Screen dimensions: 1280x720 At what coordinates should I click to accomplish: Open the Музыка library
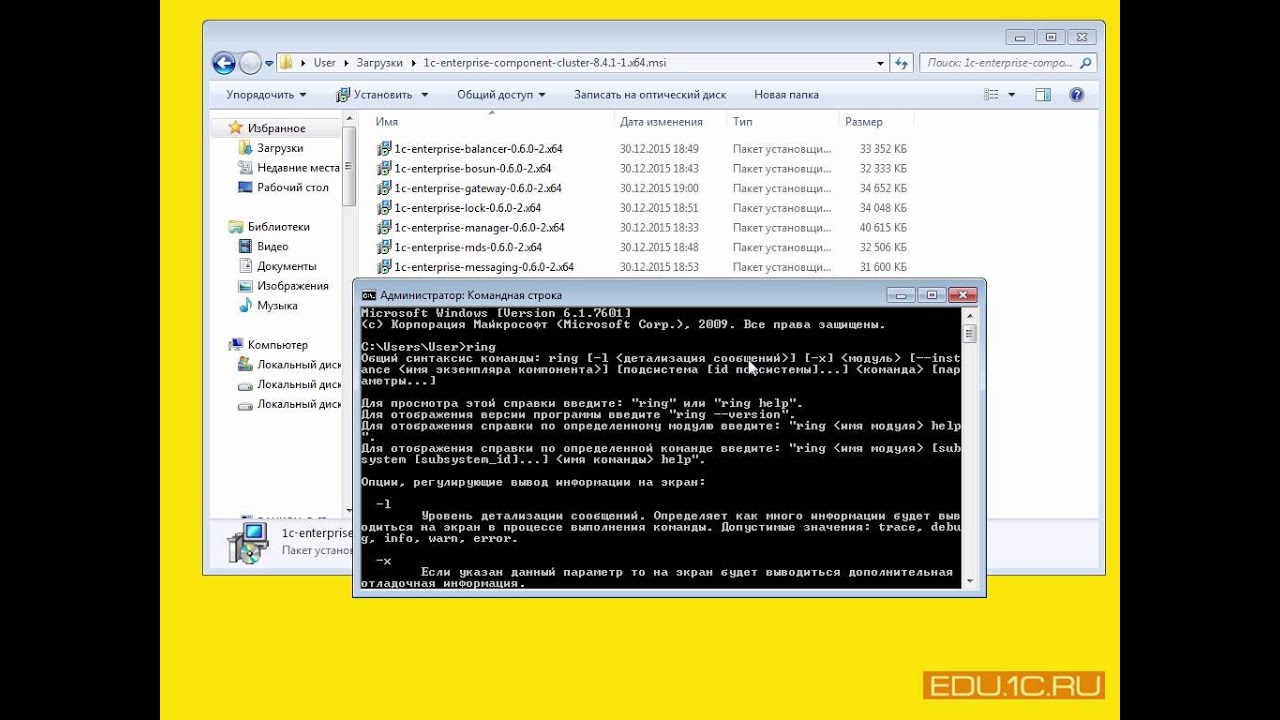click(x=277, y=305)
